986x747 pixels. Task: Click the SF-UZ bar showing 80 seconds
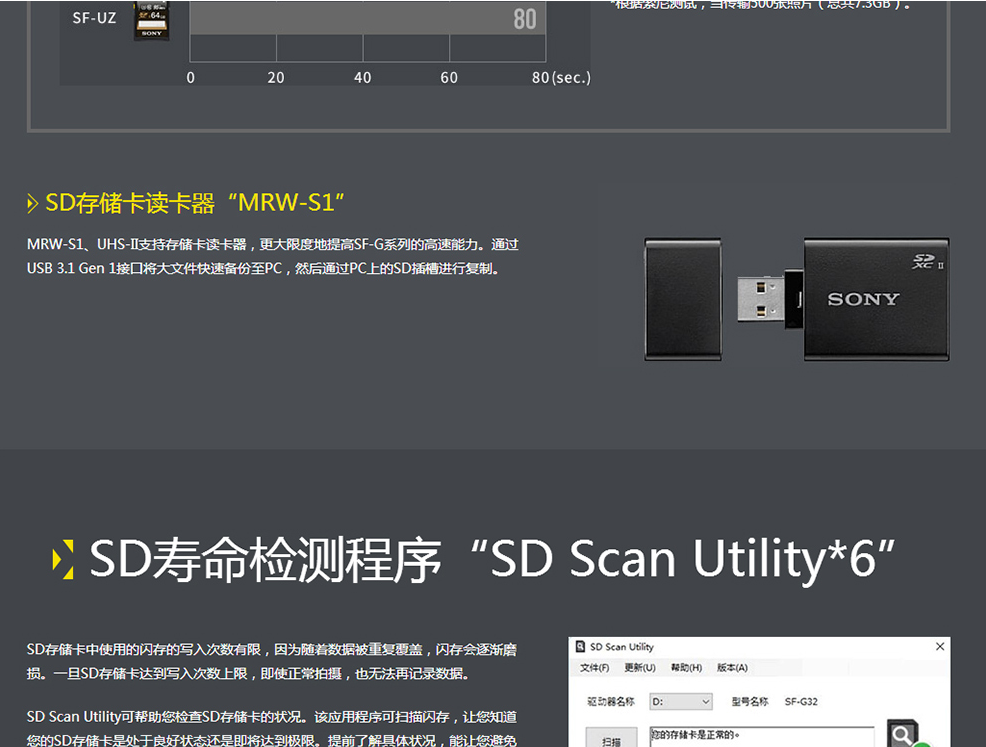[368, 18]
